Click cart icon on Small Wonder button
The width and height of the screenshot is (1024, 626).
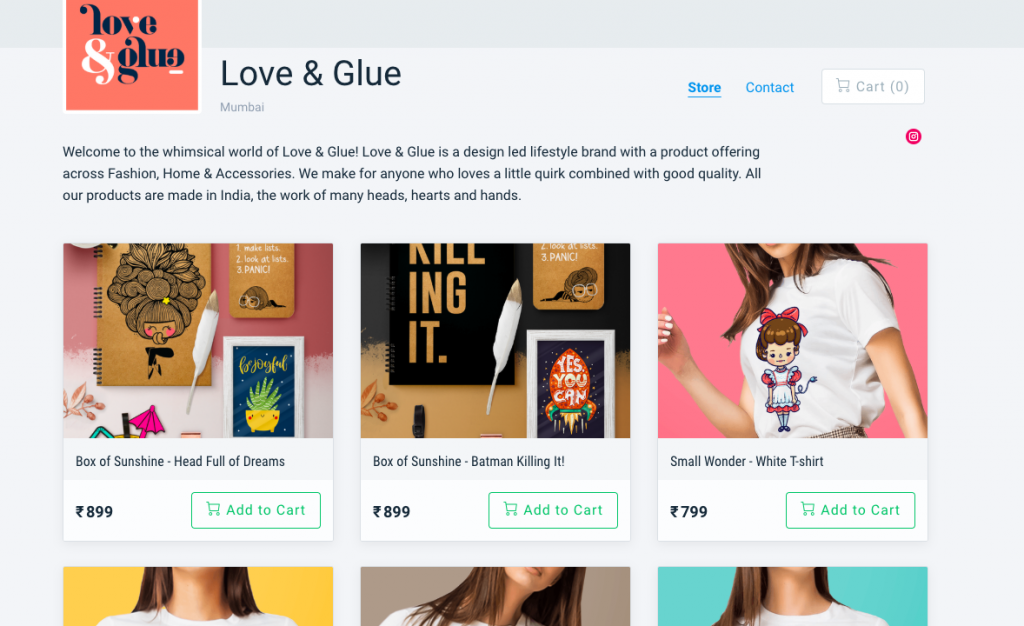pos(808,509)
